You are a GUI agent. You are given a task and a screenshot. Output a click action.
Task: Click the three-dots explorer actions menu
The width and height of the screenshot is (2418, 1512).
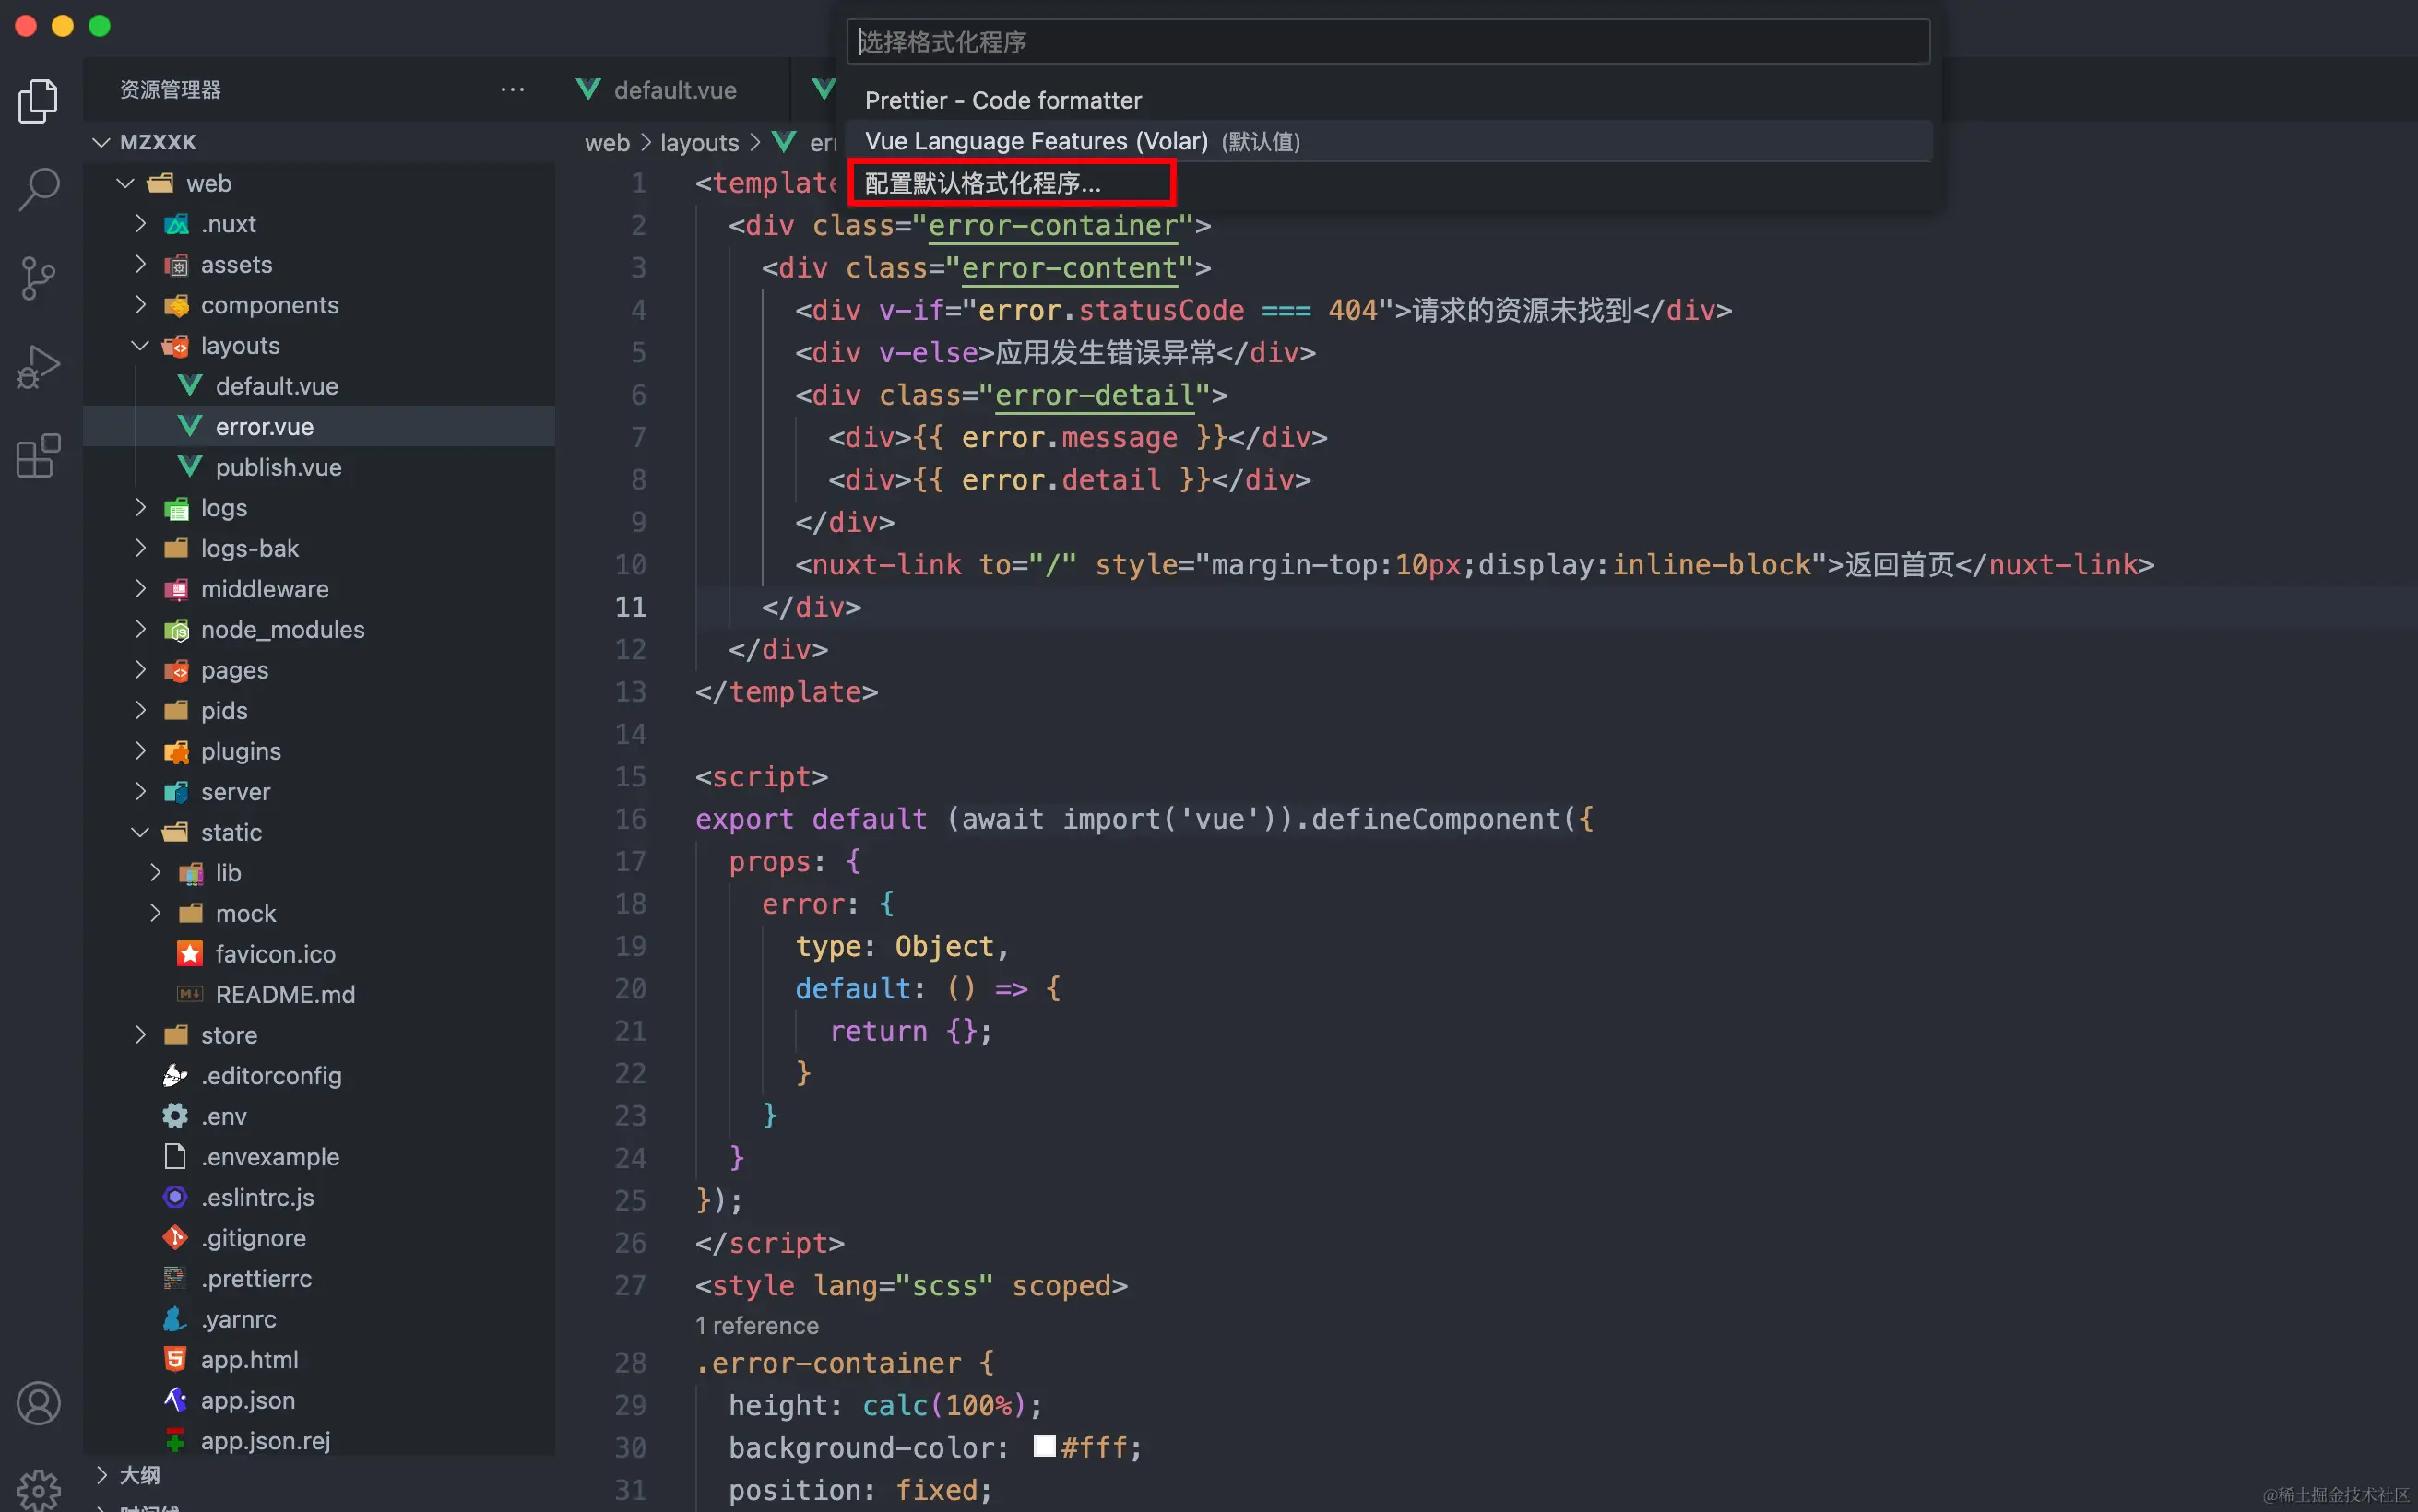[512, 90]
